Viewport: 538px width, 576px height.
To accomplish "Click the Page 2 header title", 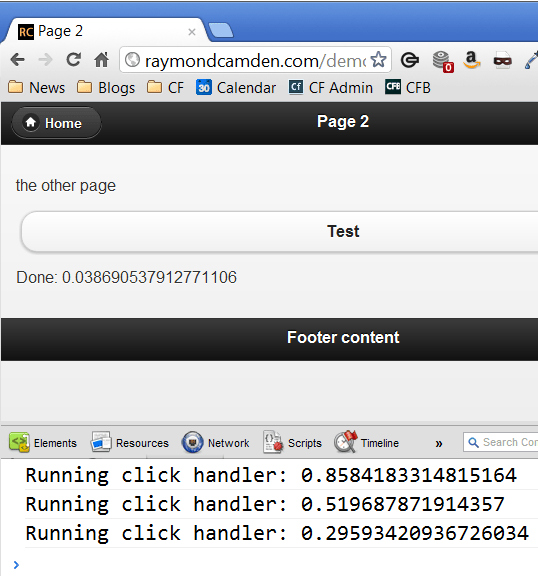I will [343, 122].
